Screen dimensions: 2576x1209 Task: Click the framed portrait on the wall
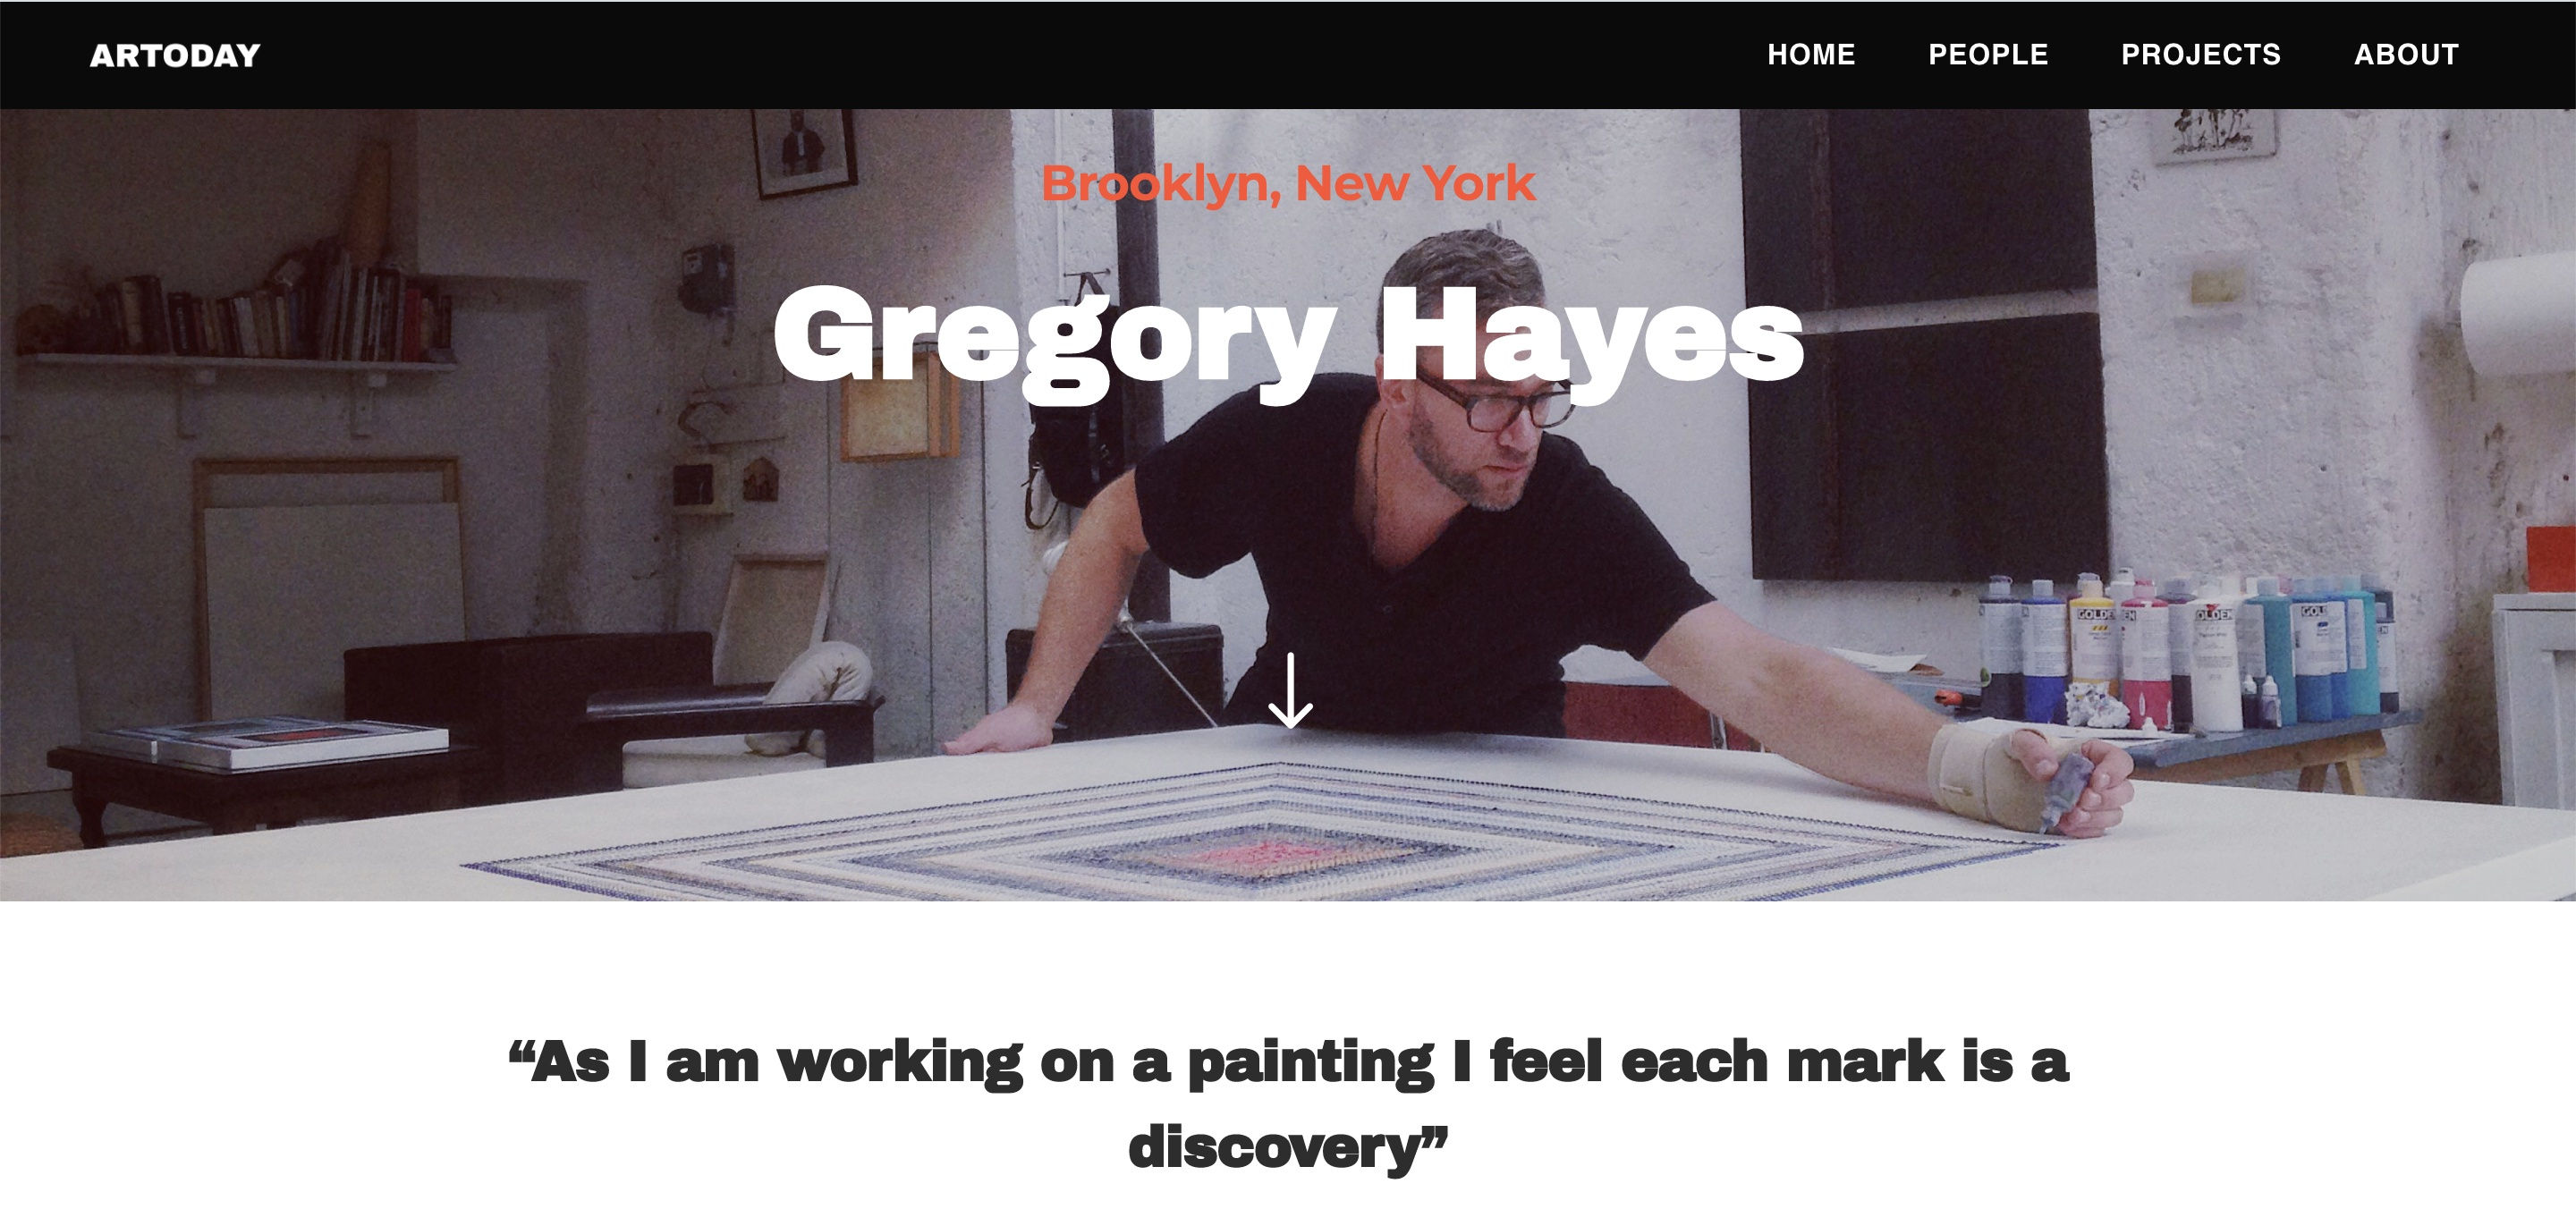pyautogui.click(x=805, y=152)
